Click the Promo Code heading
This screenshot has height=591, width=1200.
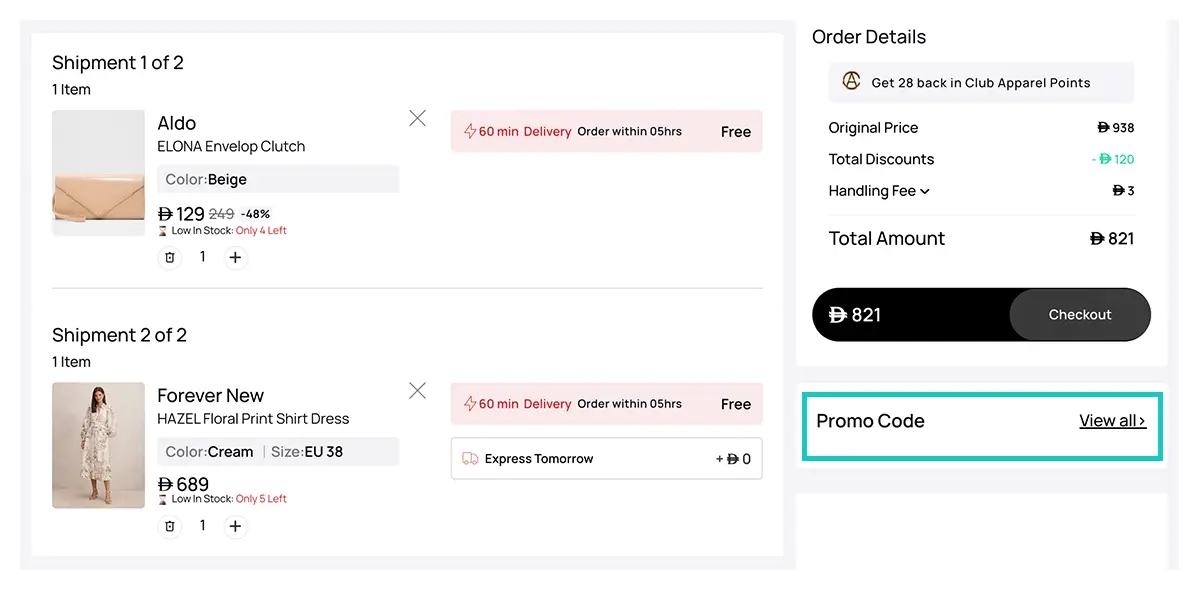point(870,421)
